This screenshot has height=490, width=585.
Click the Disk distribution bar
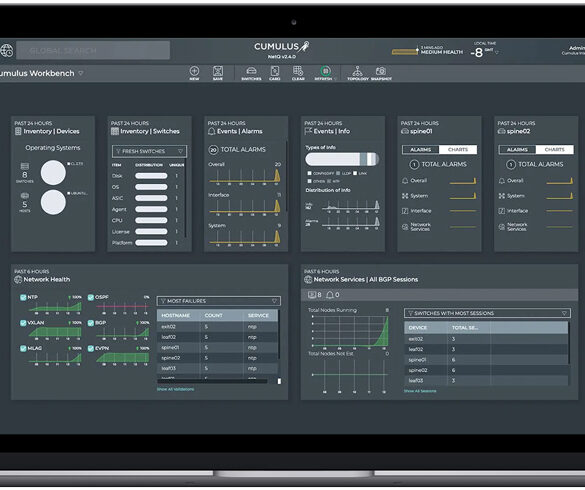click(x=151, y=176)
